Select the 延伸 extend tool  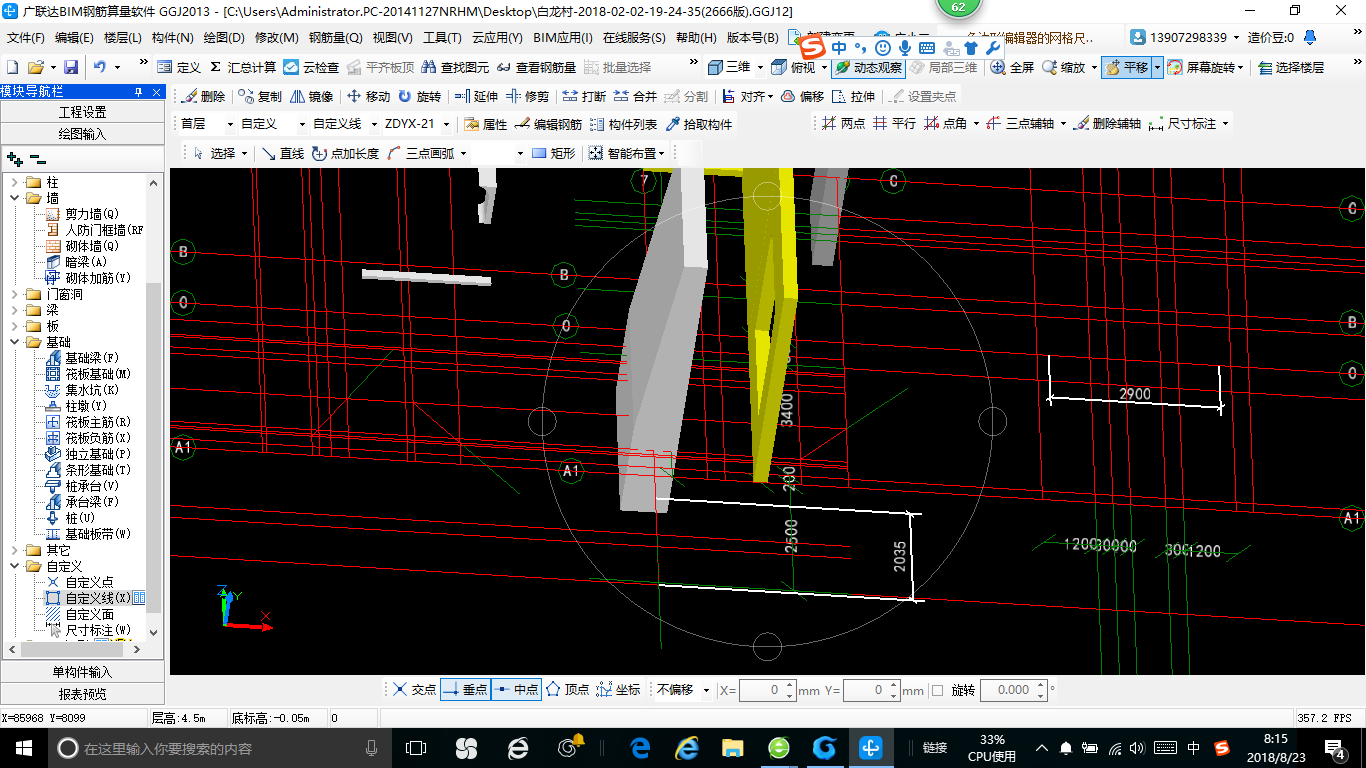point(476,96)
